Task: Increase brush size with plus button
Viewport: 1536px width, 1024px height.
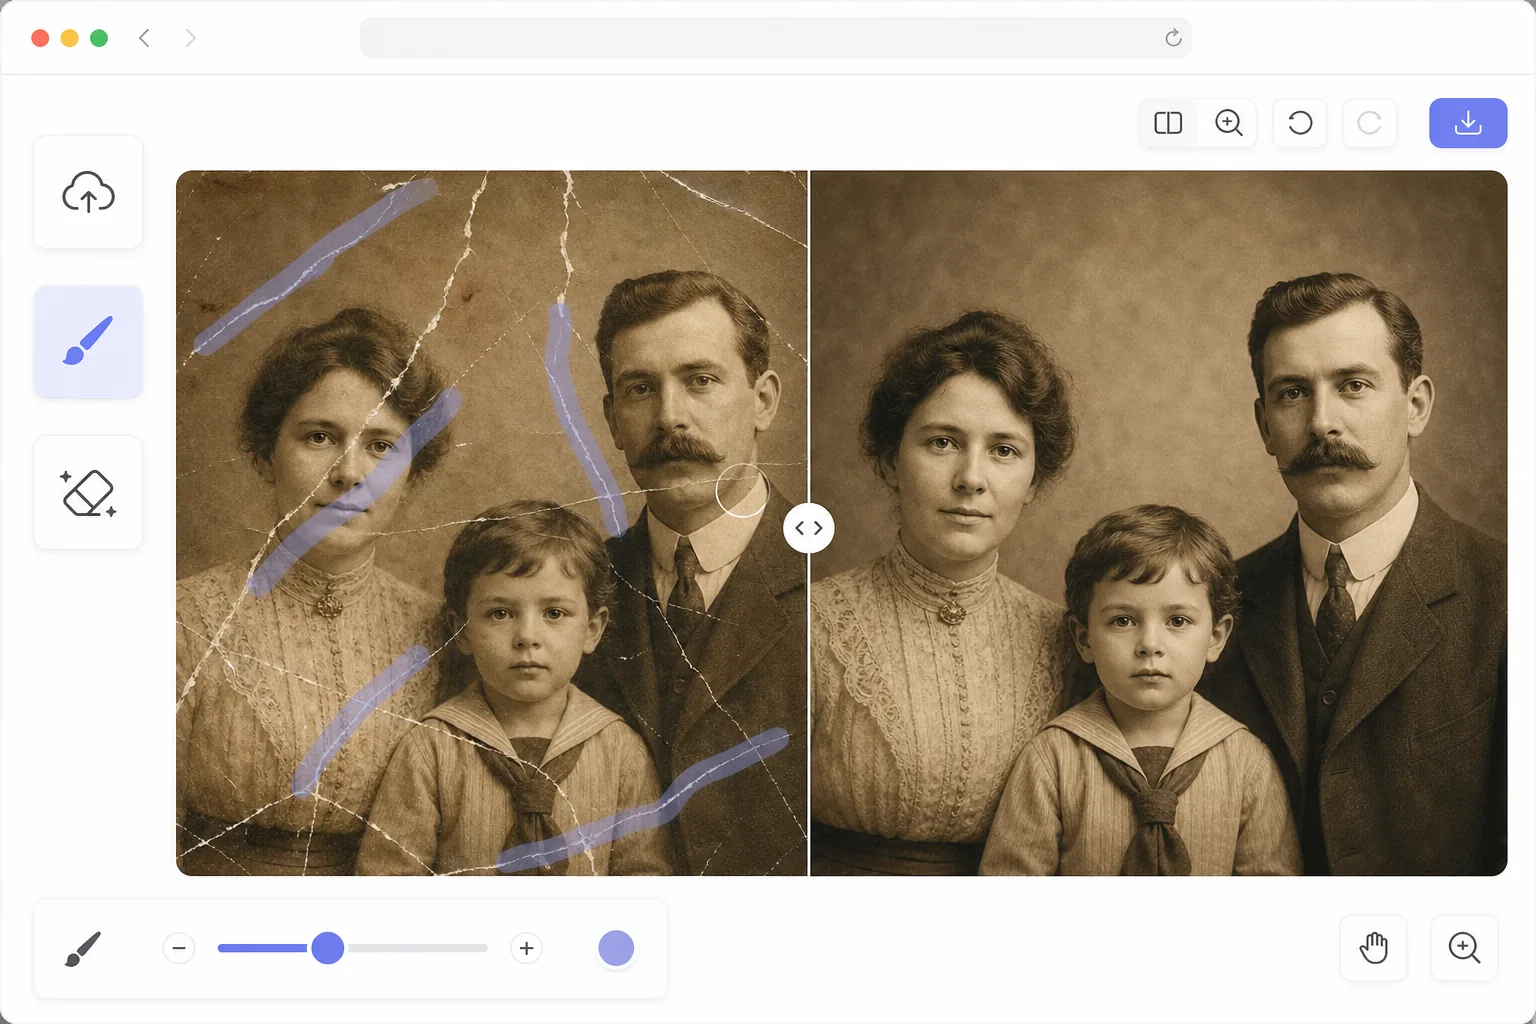Action: click(x=526, y=948)
